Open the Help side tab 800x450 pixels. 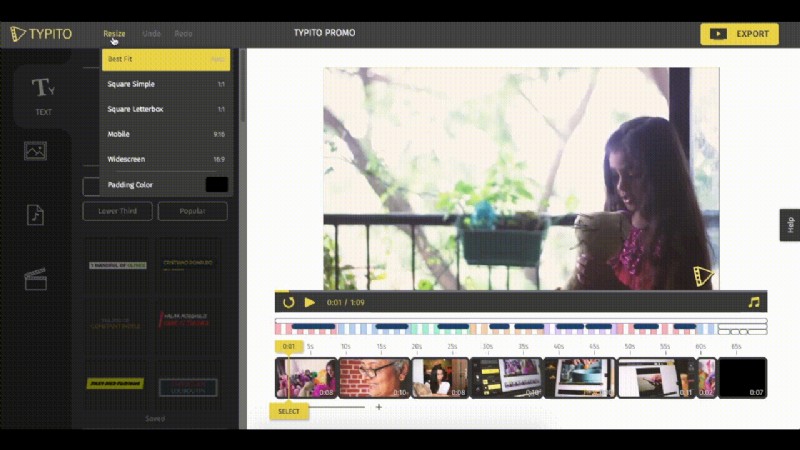(790, 225)
